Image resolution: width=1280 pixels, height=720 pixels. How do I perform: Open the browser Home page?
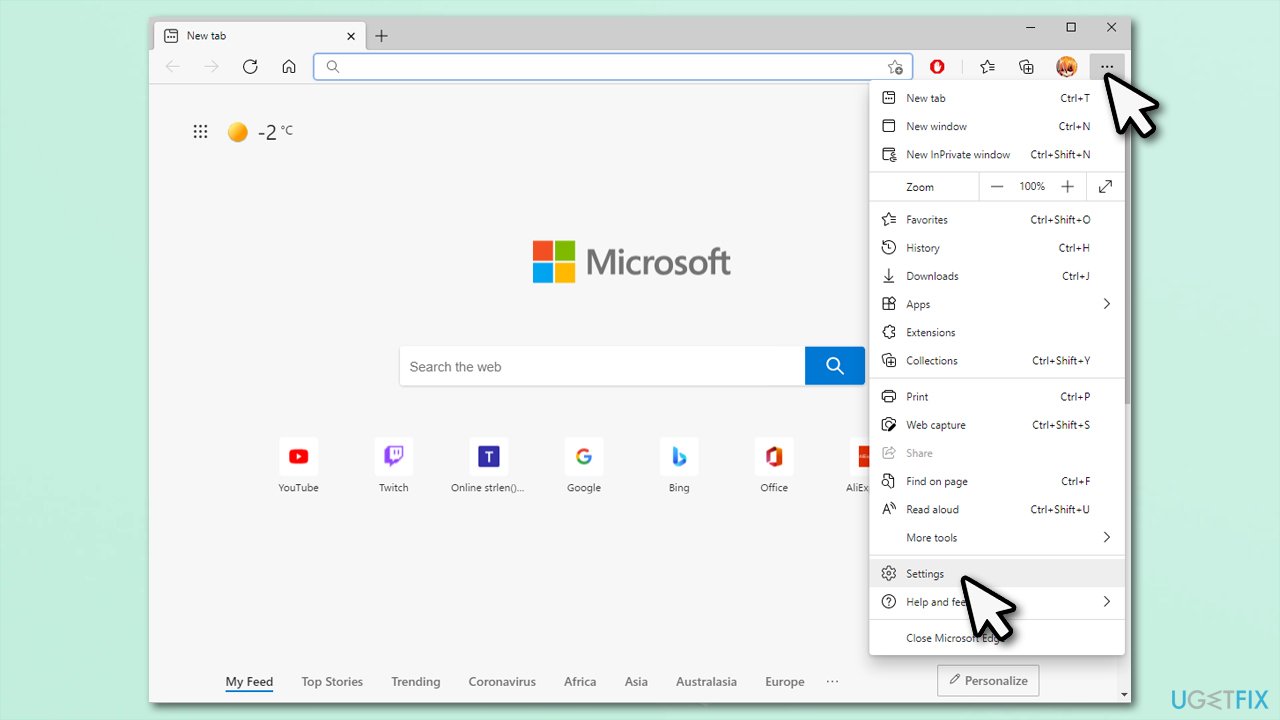click(x=289, y=67)
